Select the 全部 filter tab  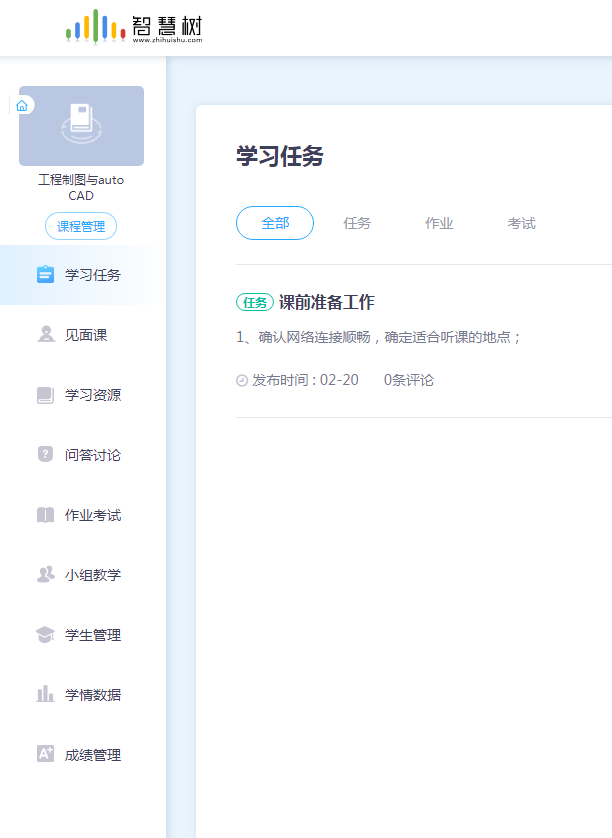click(275, 223)
